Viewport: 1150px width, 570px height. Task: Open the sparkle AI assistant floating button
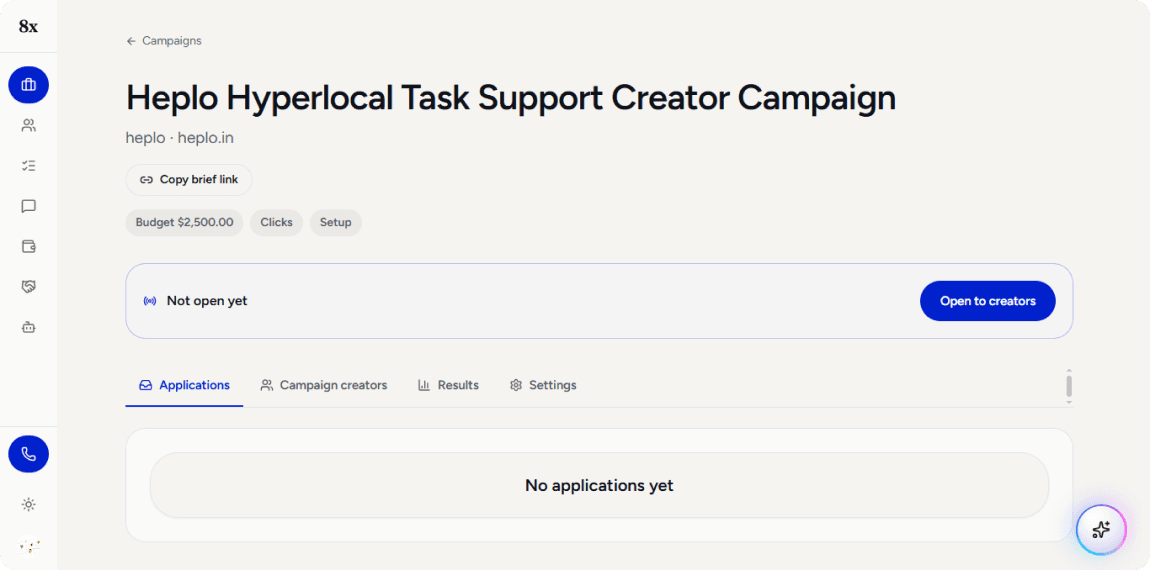click(1101, 530)
